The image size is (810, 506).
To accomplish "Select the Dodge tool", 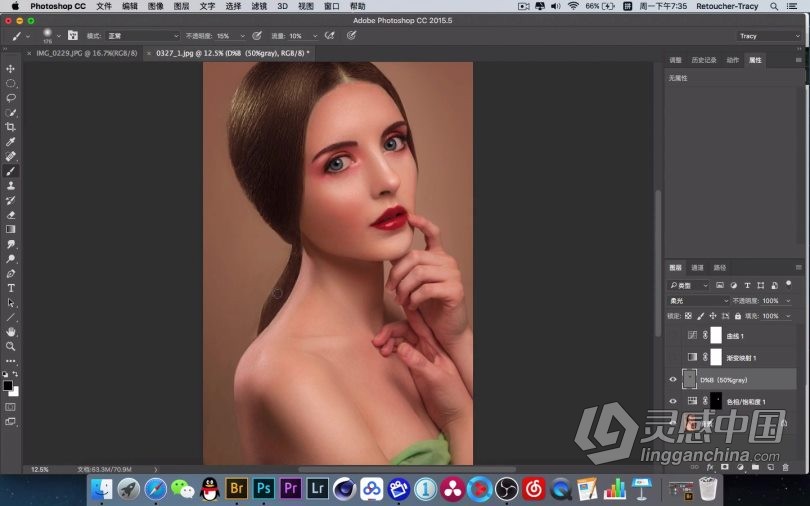I will click(10, 259).
